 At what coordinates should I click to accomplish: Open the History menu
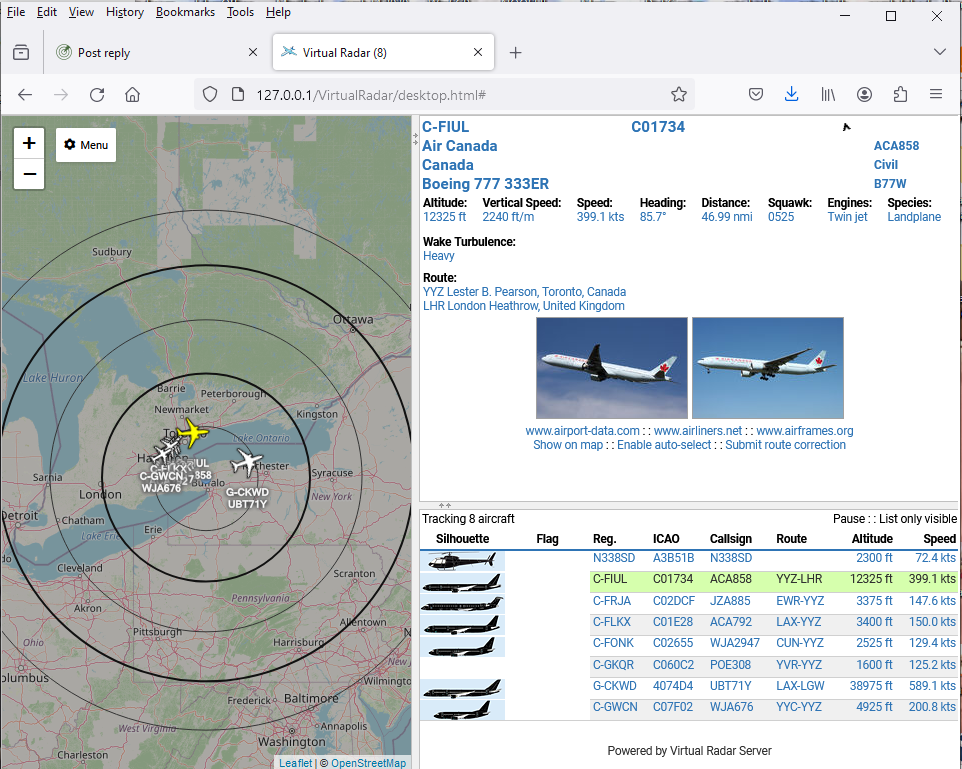[125, 12]
